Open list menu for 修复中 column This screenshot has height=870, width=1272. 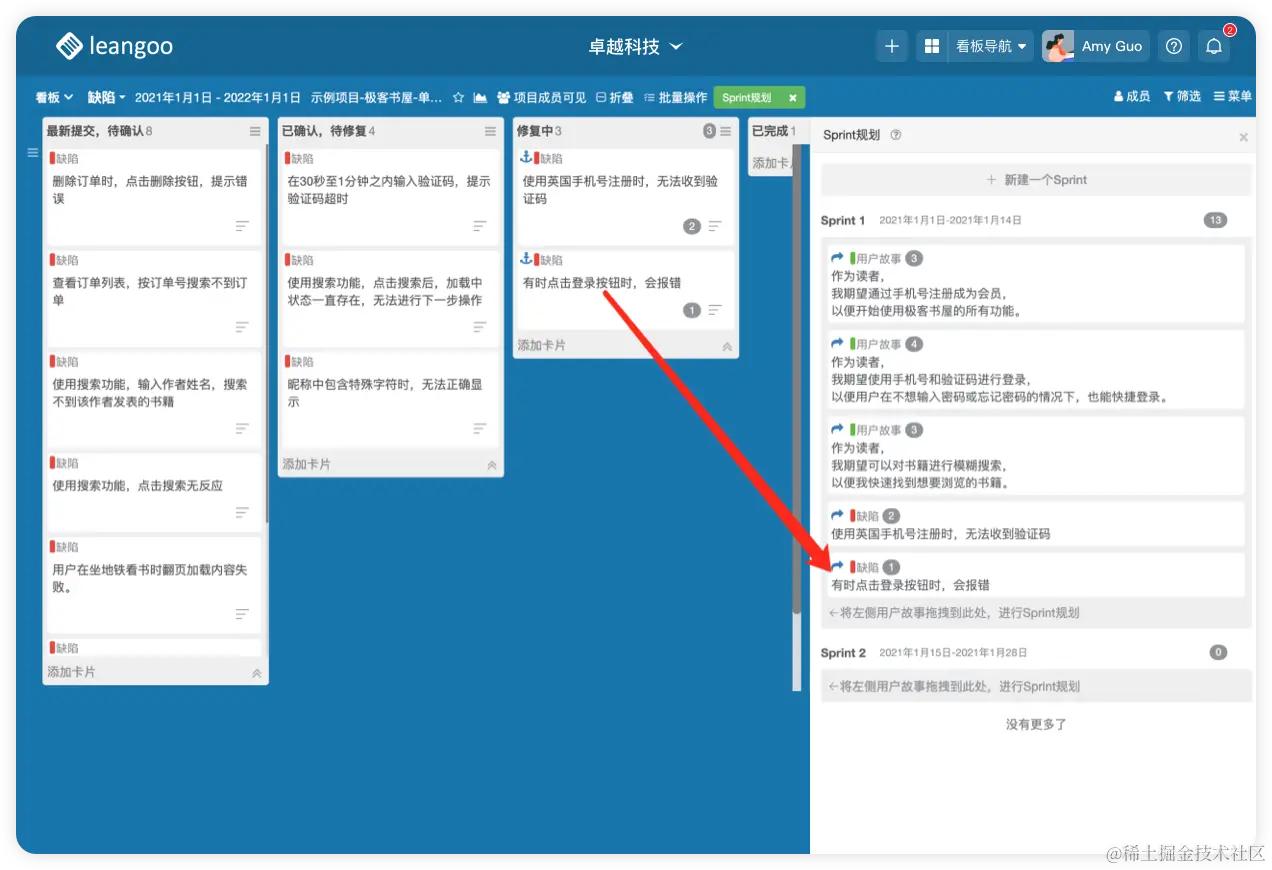(725, 131)
